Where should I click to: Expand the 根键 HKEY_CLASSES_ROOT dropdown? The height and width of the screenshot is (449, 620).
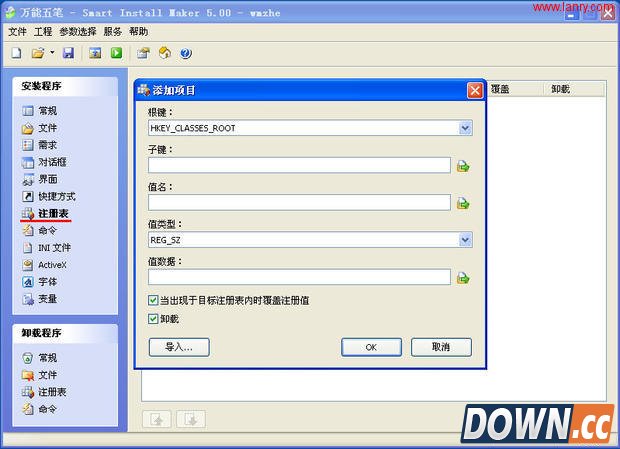point(465,128)
